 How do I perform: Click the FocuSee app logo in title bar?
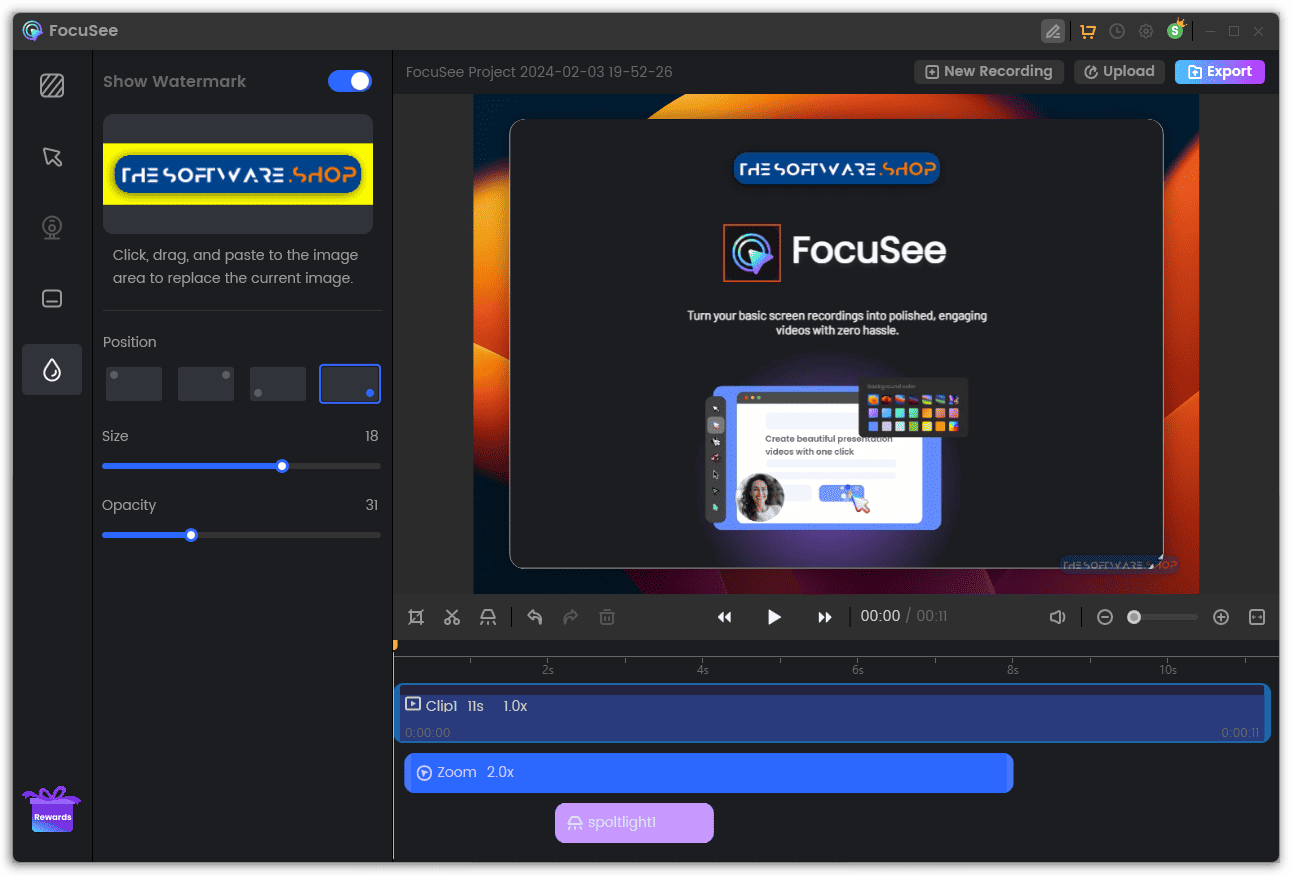(x=33, y=31)
